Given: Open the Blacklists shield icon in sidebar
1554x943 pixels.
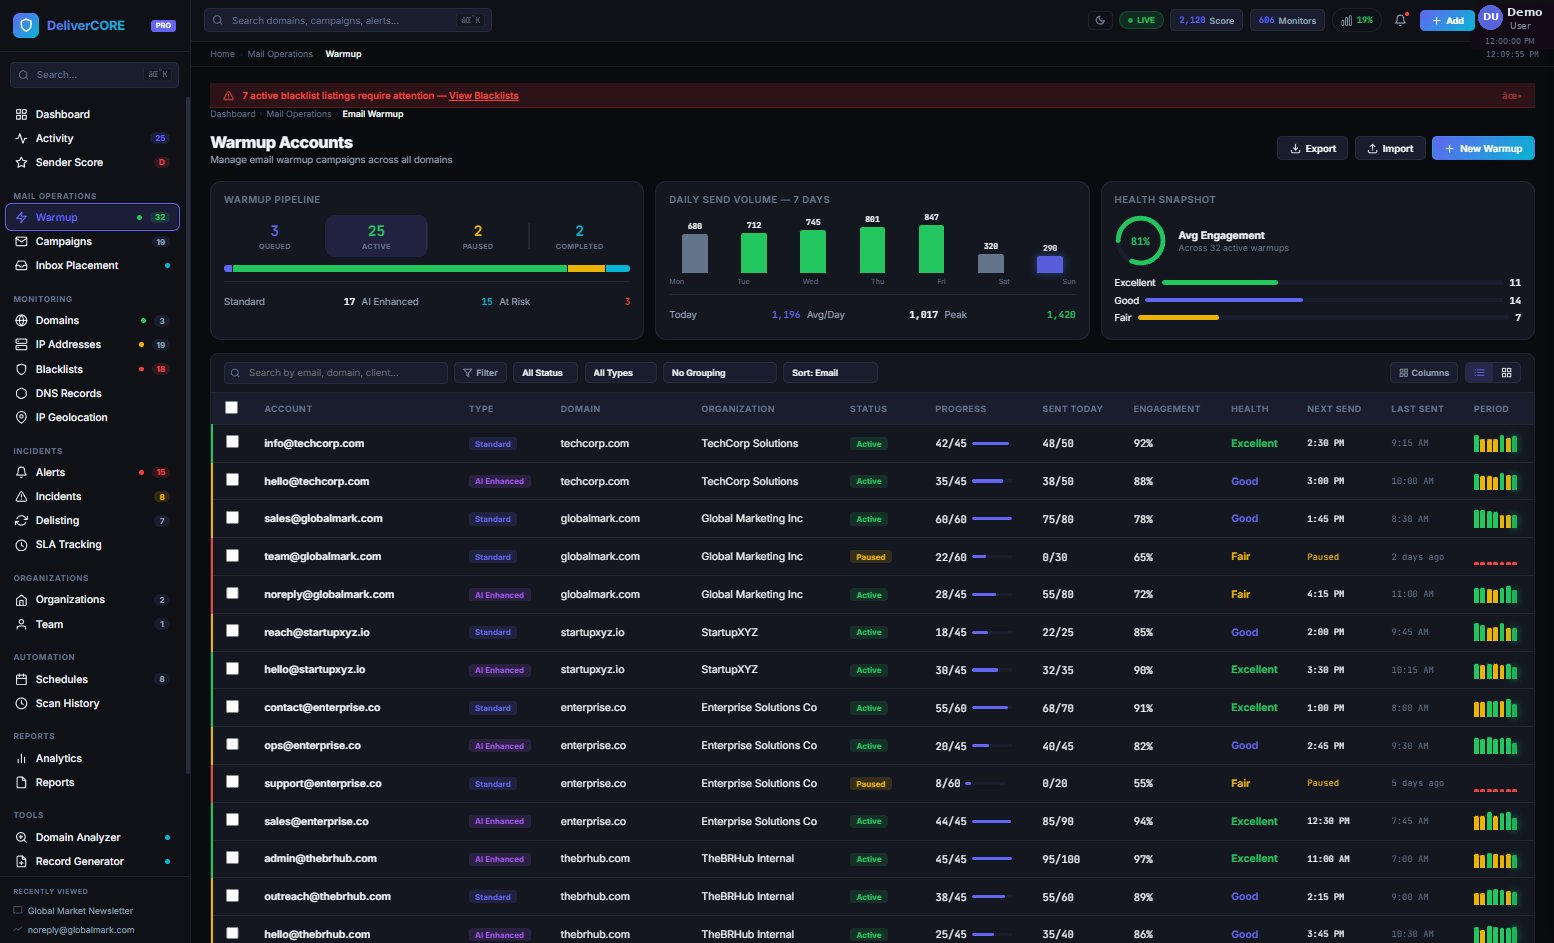Looking at the screenshot, I should tap(21, 369).
